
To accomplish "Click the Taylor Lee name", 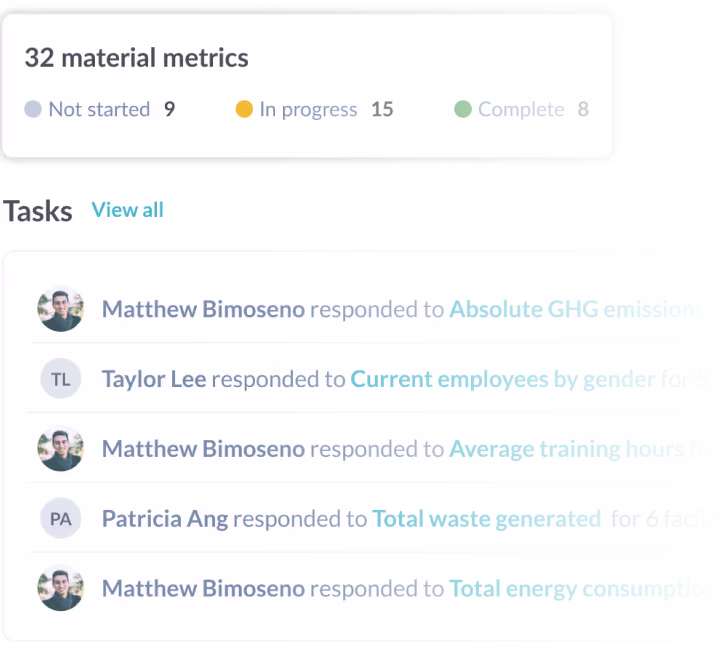I will 154,379.
